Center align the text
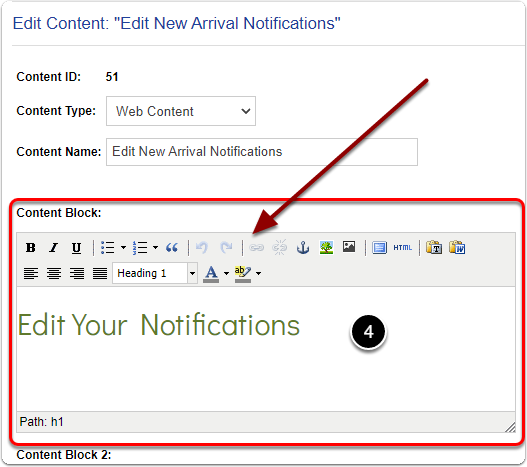The height and width of the screenshot is (467, 527). click(54, 273)
